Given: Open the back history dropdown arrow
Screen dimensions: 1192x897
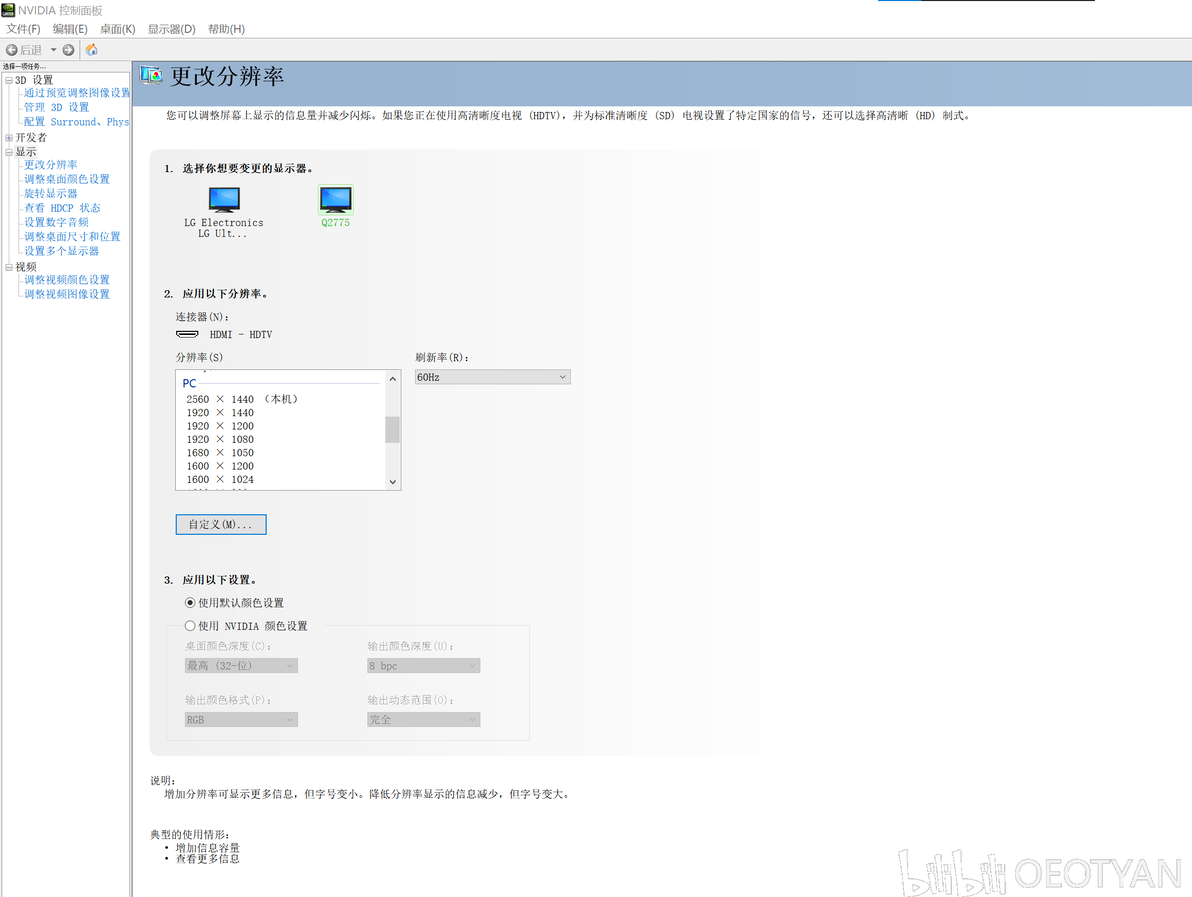Looking at the screenshot, I should (x=53, y=49).
